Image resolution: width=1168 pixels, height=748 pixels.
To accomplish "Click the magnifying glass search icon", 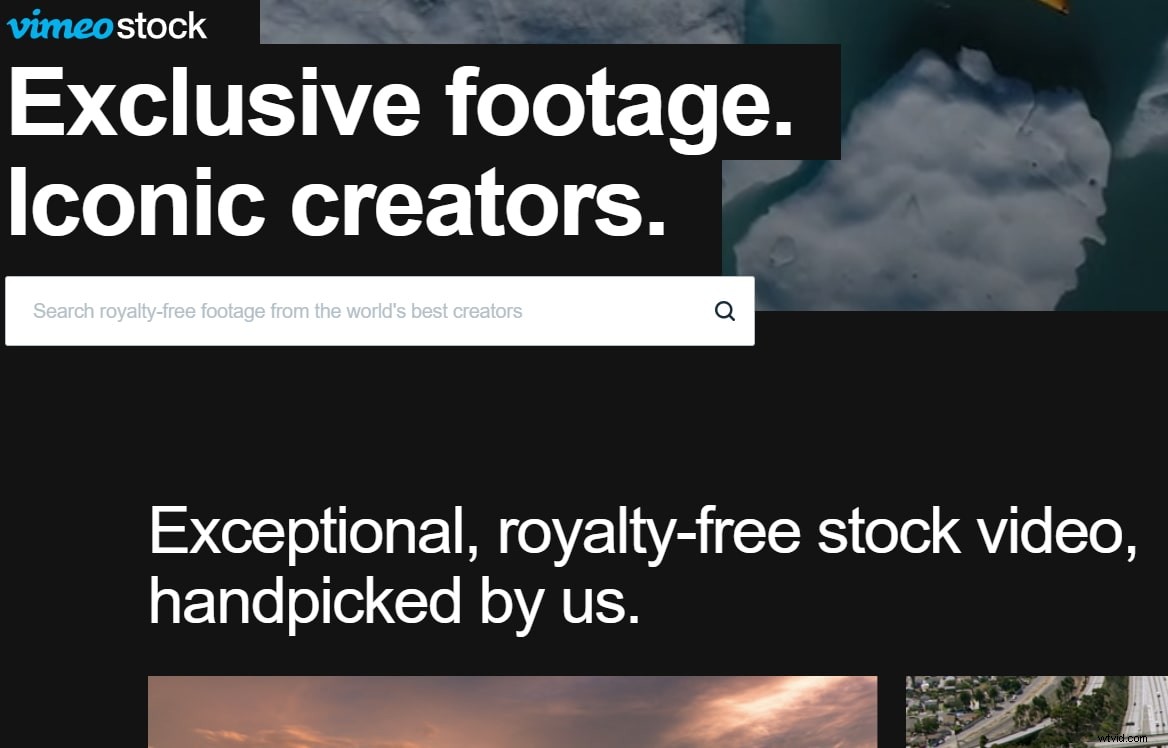I will [725, 311].
